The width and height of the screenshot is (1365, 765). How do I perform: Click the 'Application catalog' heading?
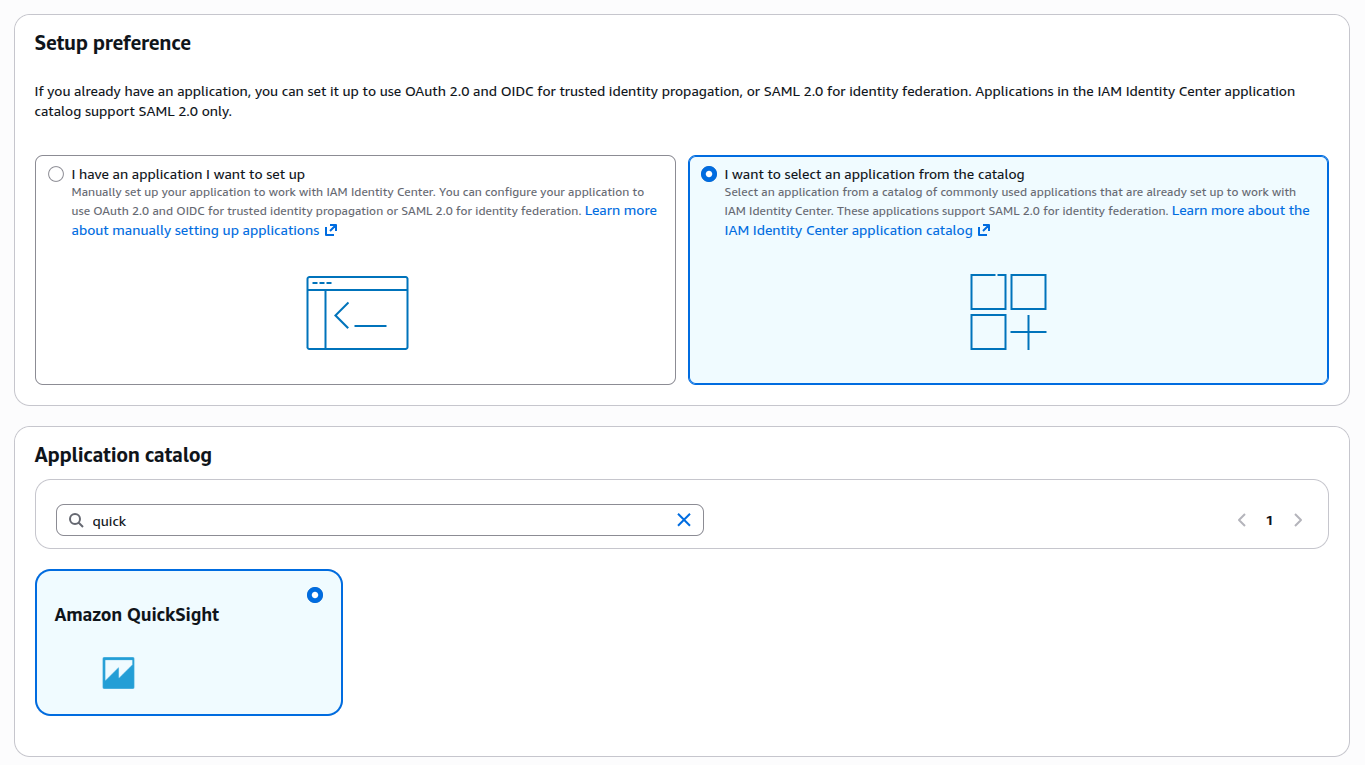point(123,455)
